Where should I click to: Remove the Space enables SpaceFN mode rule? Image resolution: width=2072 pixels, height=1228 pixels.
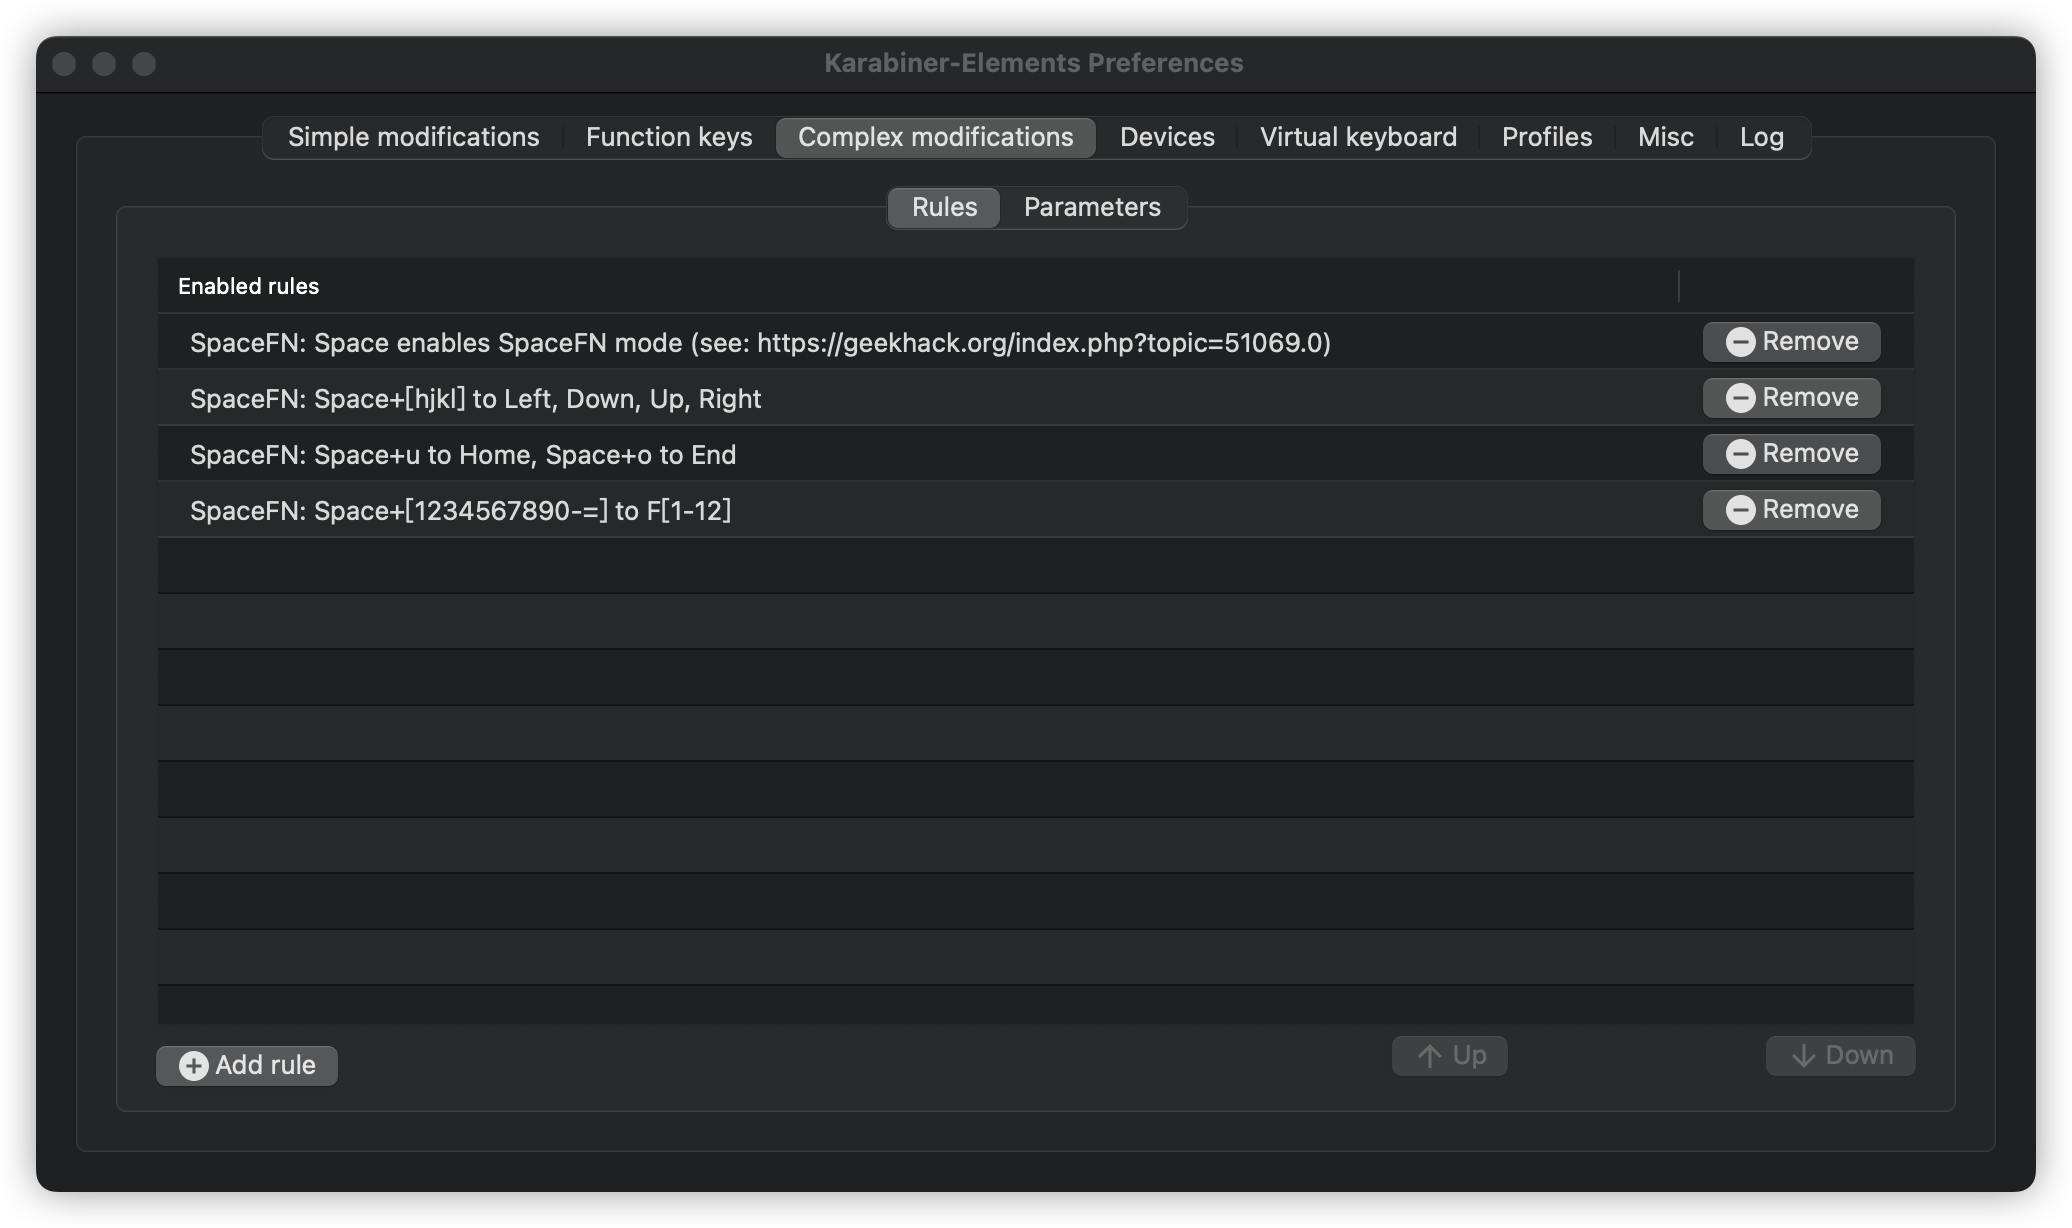click(x=1791, y=342)
